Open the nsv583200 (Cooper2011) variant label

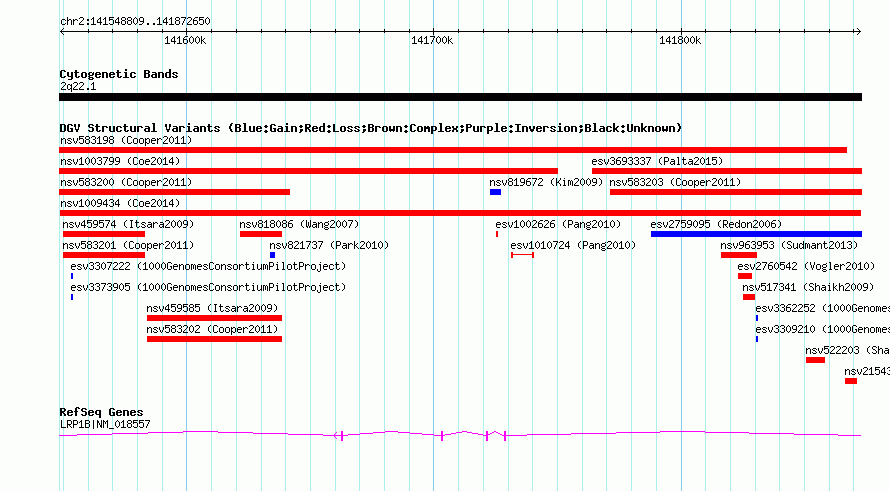(126, 182)
